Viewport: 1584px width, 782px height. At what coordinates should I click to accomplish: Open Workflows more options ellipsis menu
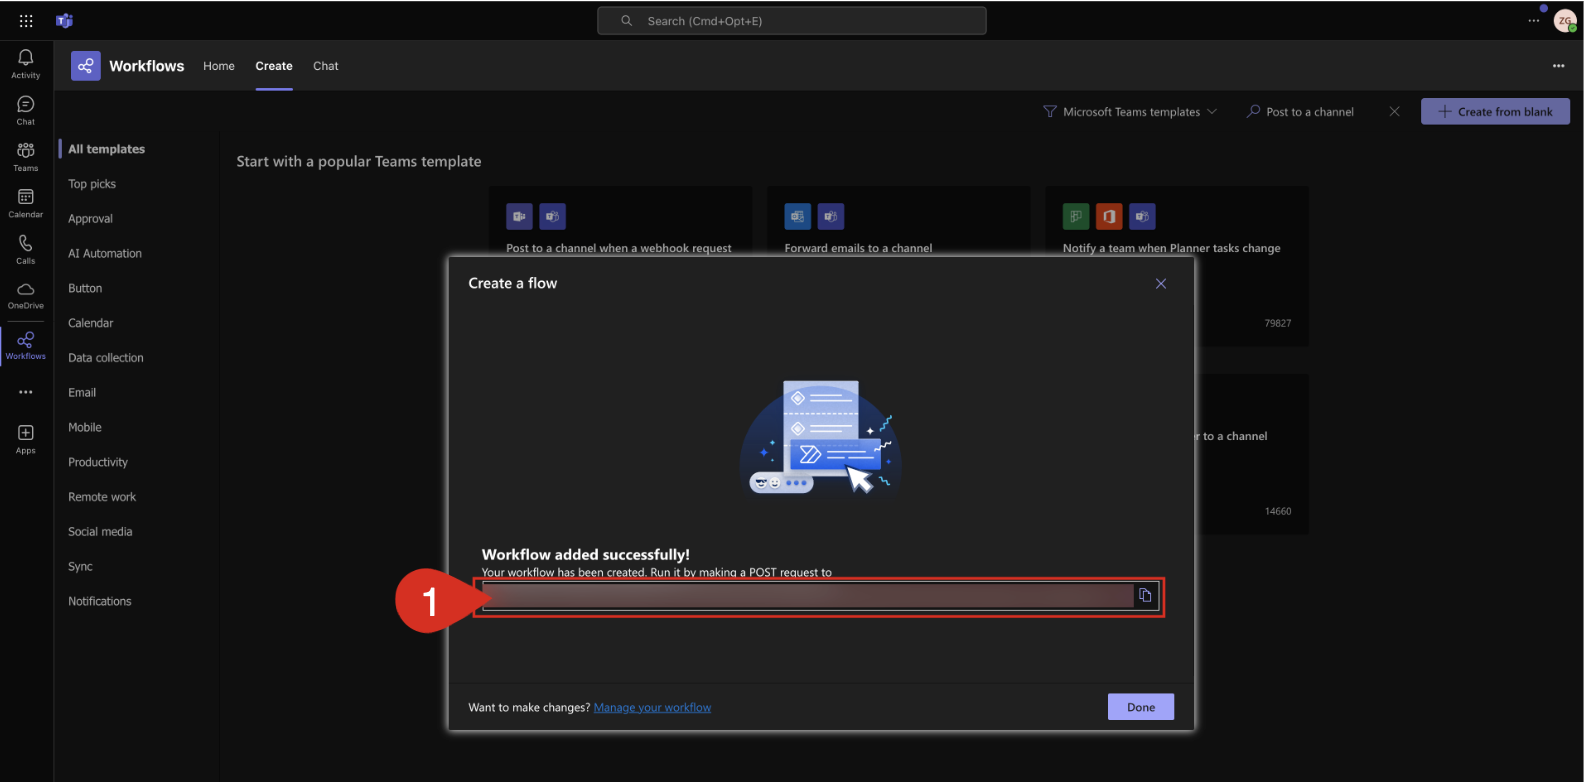tap(1558, 66)
